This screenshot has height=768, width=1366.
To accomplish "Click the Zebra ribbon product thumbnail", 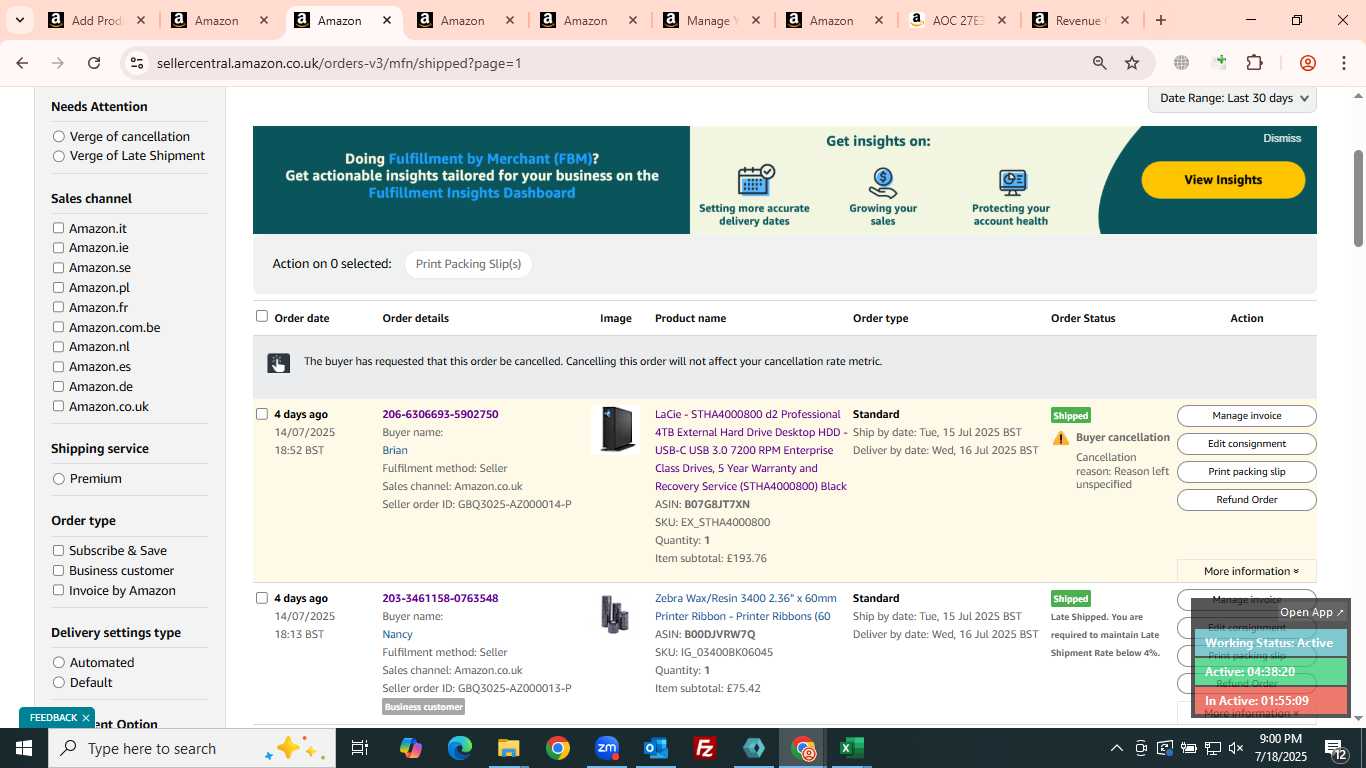I will tap(616, 613).
